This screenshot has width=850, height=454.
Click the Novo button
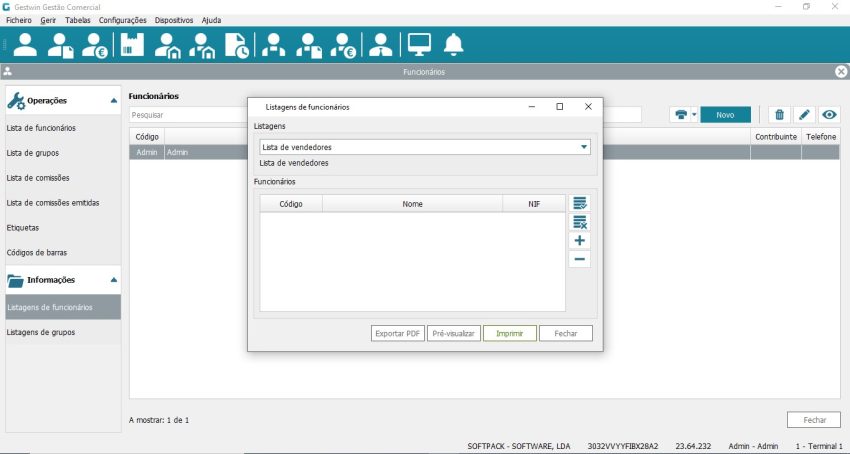(x=725, y=115)
